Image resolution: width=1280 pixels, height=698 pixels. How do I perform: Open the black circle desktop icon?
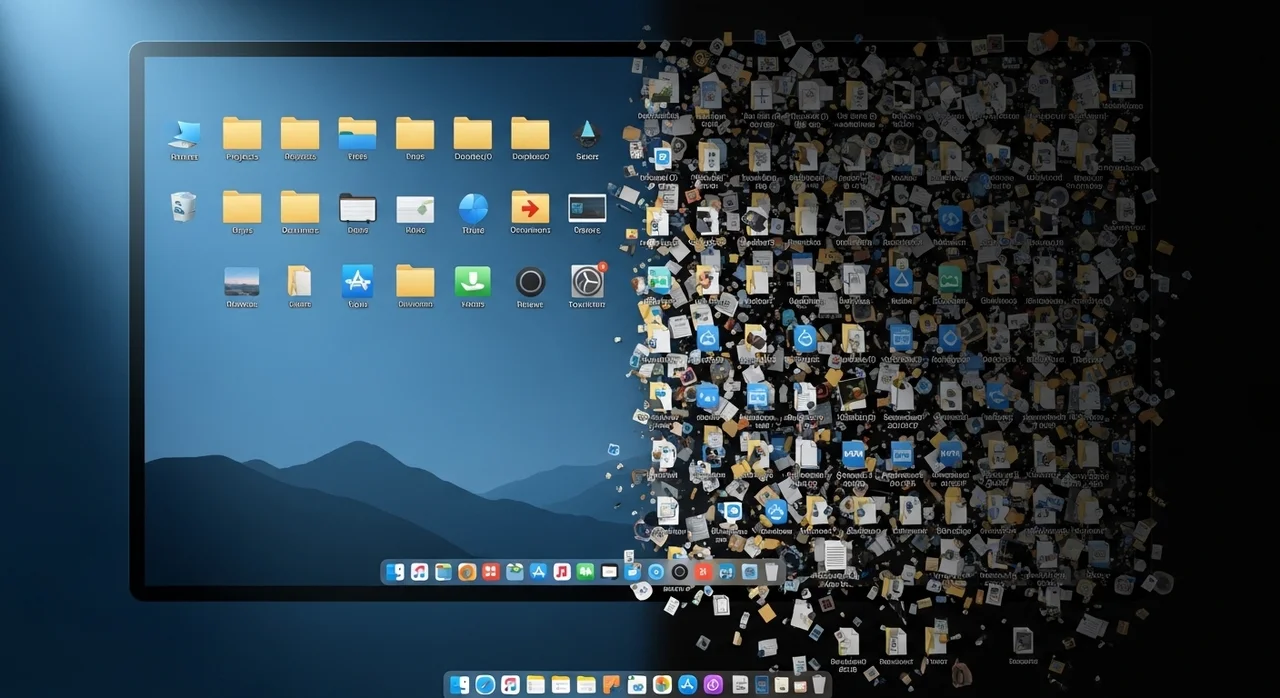tap(530, 282)
